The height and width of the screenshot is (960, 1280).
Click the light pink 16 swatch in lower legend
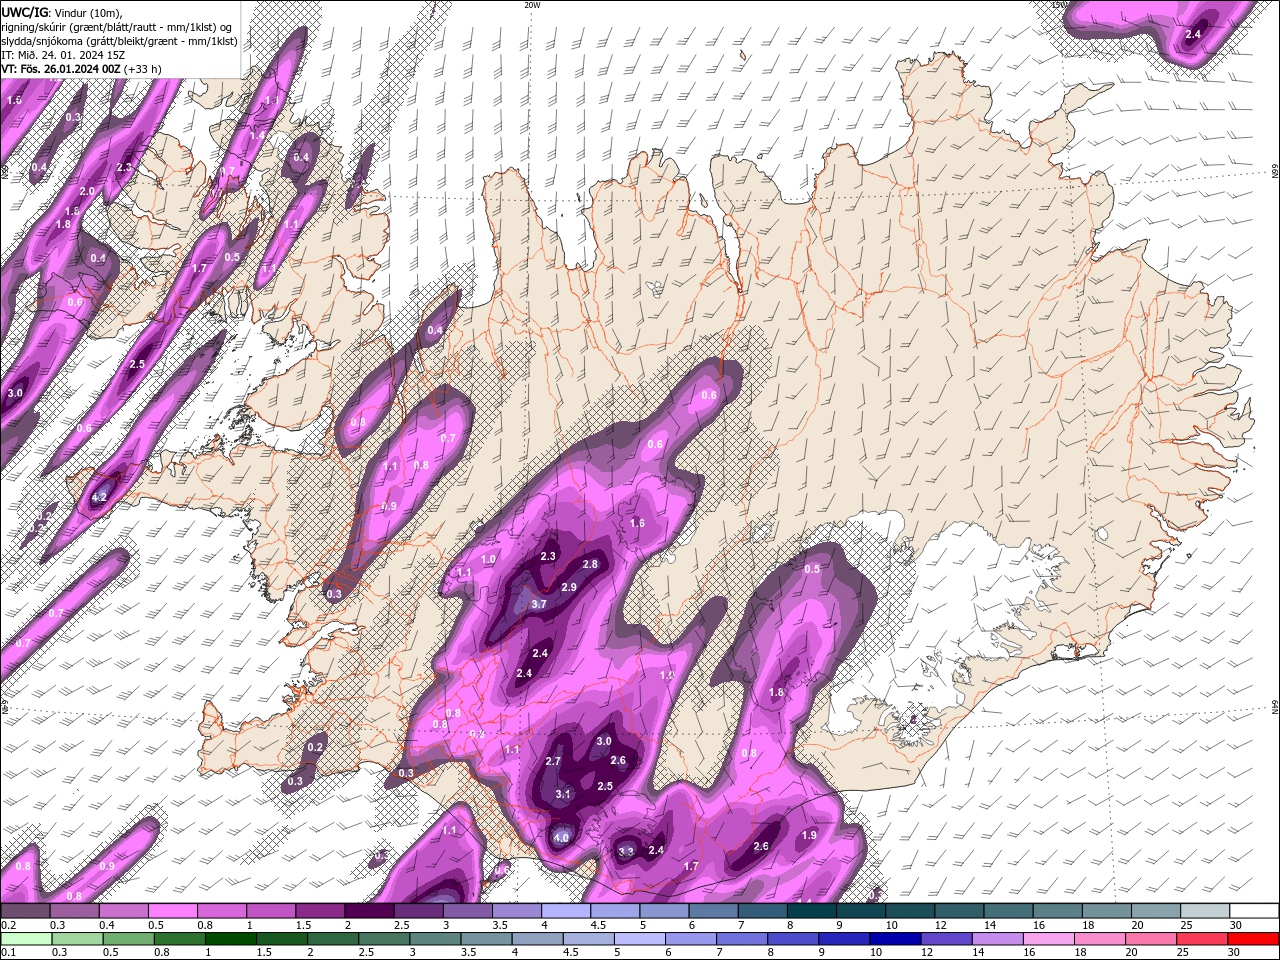(x=1049, y=939)
